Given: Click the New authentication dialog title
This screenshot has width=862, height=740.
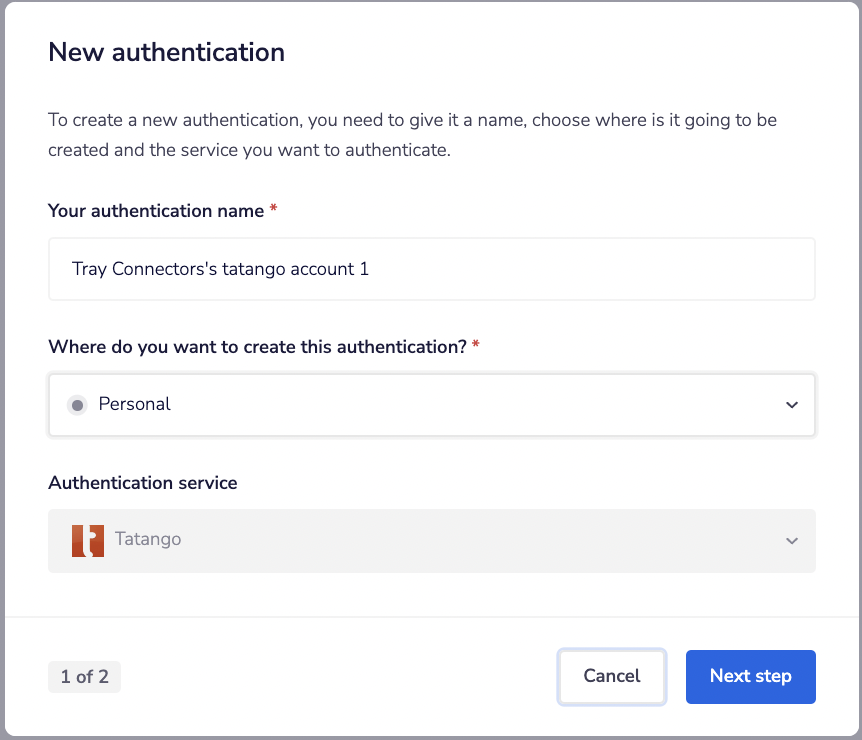Looking at the screenshot, I should pos(166,52).
